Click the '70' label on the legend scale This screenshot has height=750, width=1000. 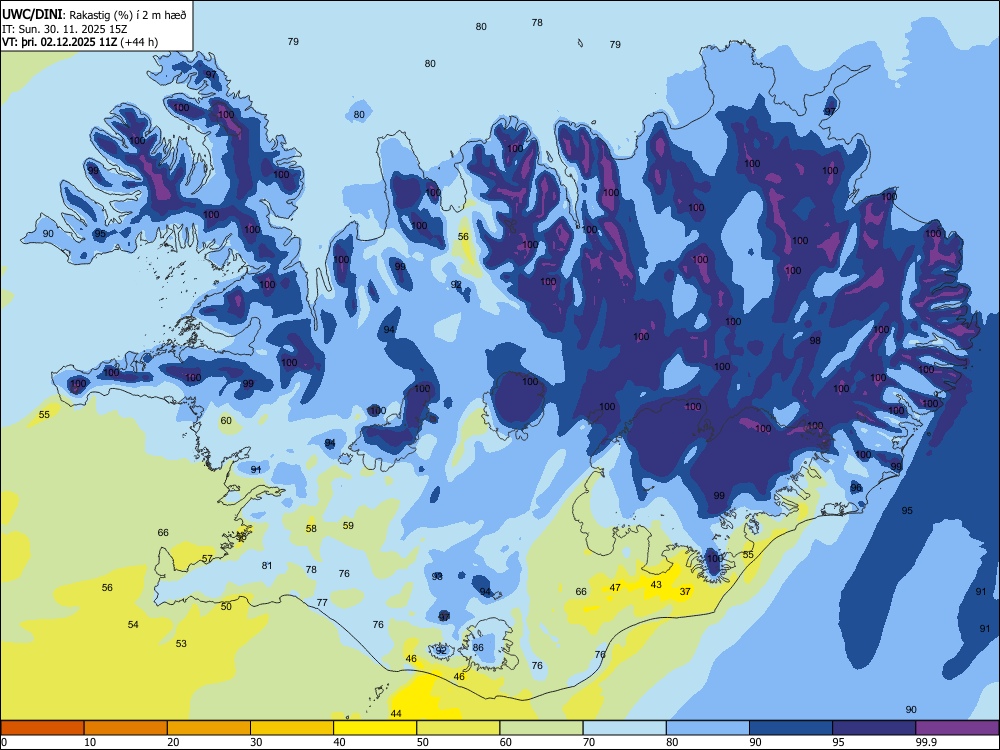tap(589, 742)
